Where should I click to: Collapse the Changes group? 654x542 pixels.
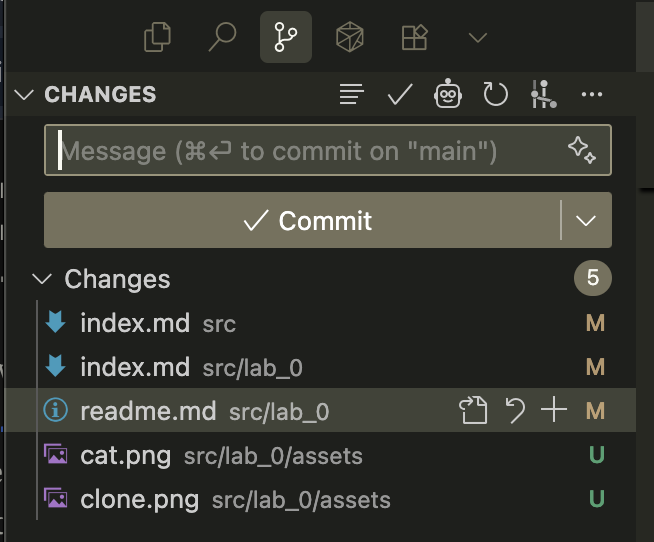pyautogui.click(x=42, y=279)
